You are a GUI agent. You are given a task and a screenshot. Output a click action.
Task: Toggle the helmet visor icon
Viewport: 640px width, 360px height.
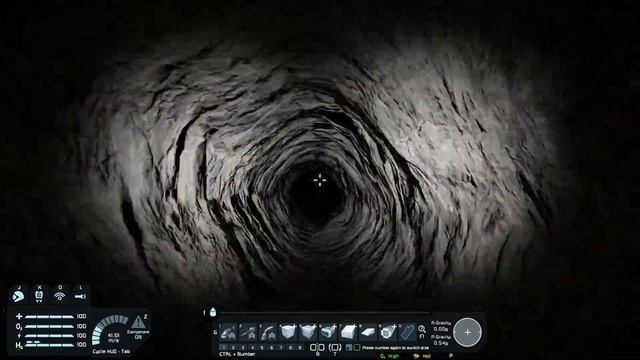coord(18,296)
